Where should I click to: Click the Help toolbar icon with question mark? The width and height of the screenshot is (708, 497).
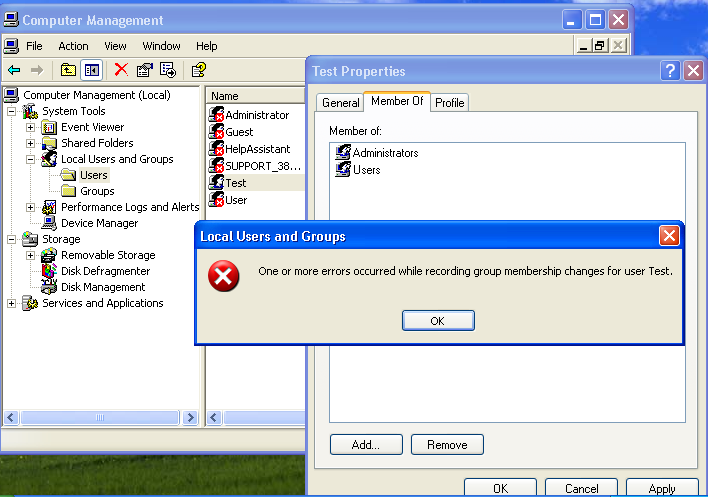click(198, 70)
